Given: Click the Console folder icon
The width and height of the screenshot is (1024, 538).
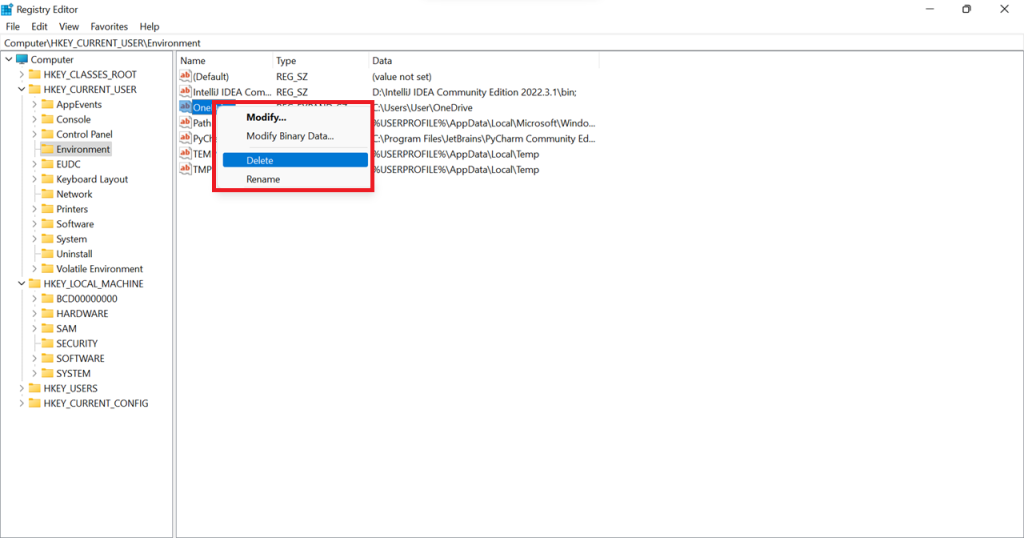Looking at the screenshot, I should (x=47, y=119).
